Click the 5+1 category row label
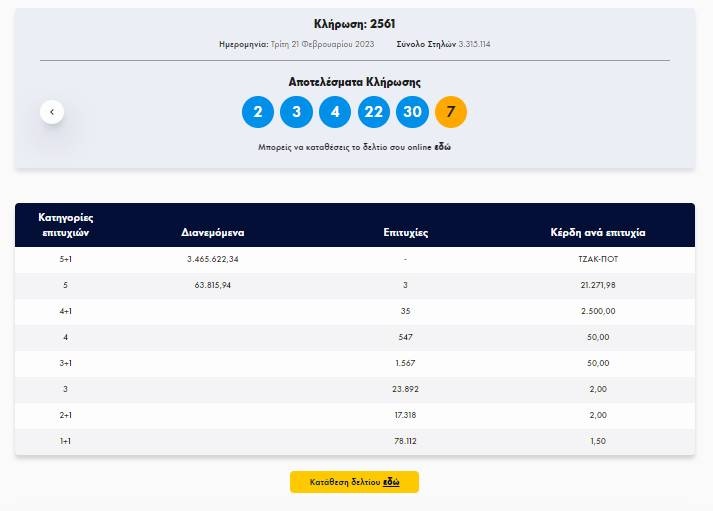This screenshot has width=713, height=511. (66, 259)
